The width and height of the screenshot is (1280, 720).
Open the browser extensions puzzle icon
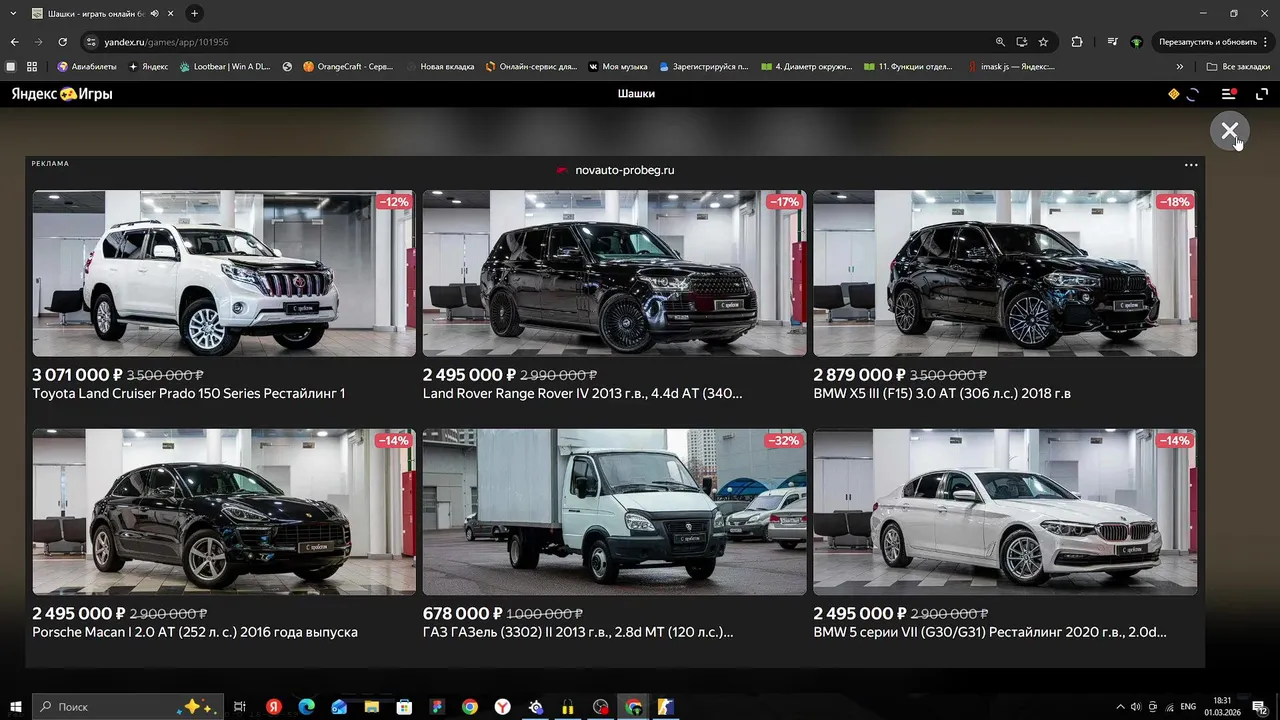pos(1076,42)
